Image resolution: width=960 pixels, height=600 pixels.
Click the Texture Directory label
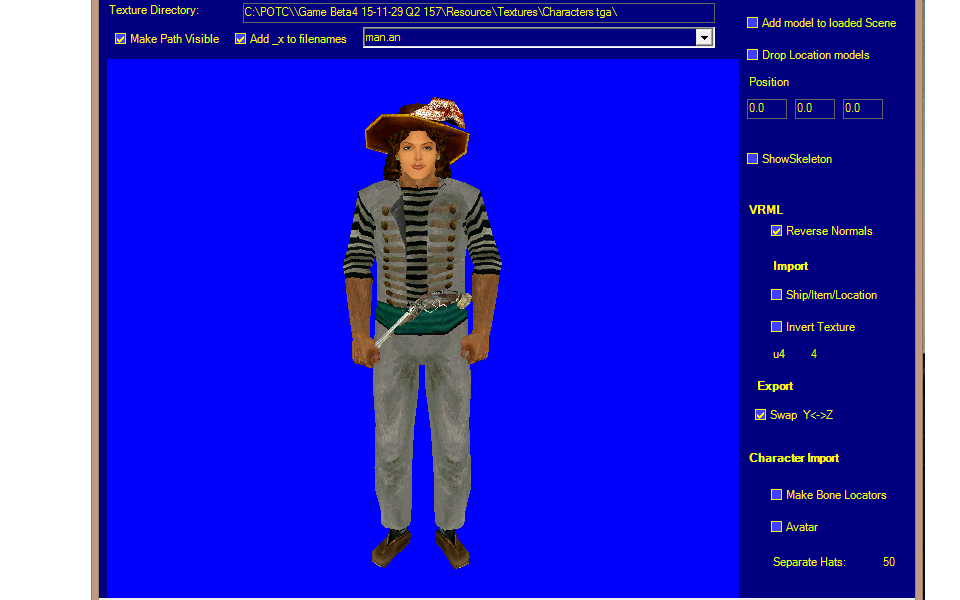[x=154, y=10]
